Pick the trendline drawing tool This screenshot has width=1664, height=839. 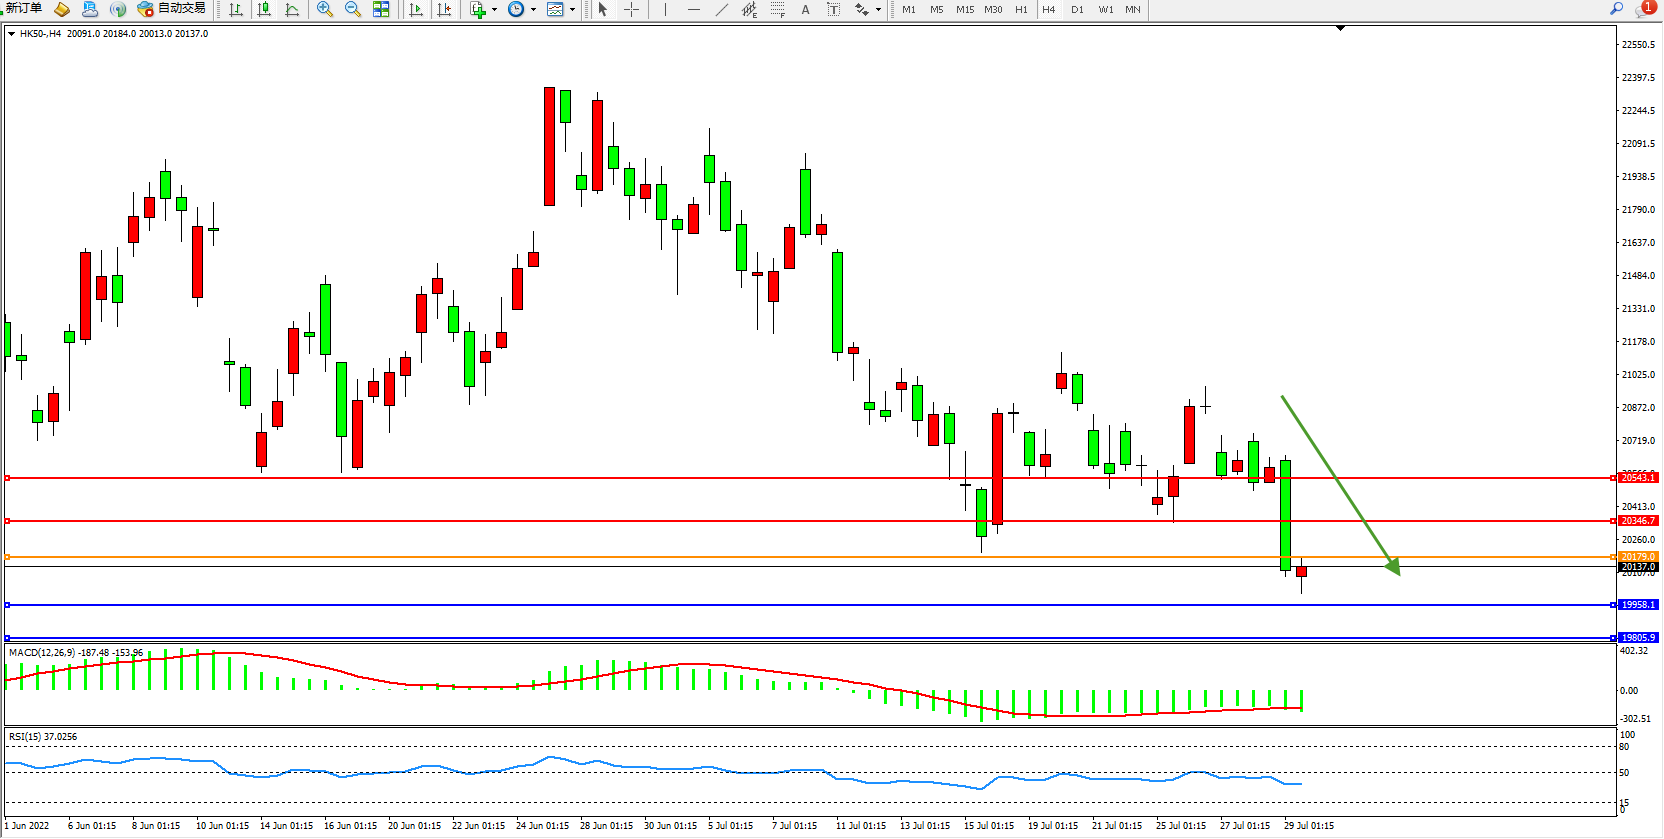pyautogui.click(x=722, y=9)
